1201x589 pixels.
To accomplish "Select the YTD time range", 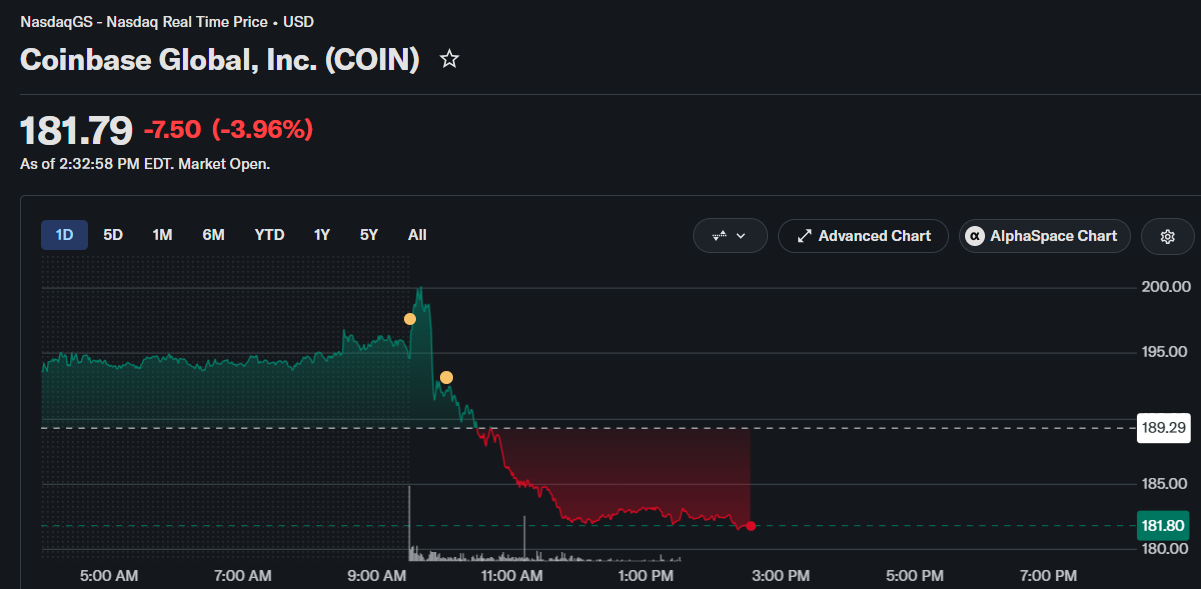I will (269, 235).
